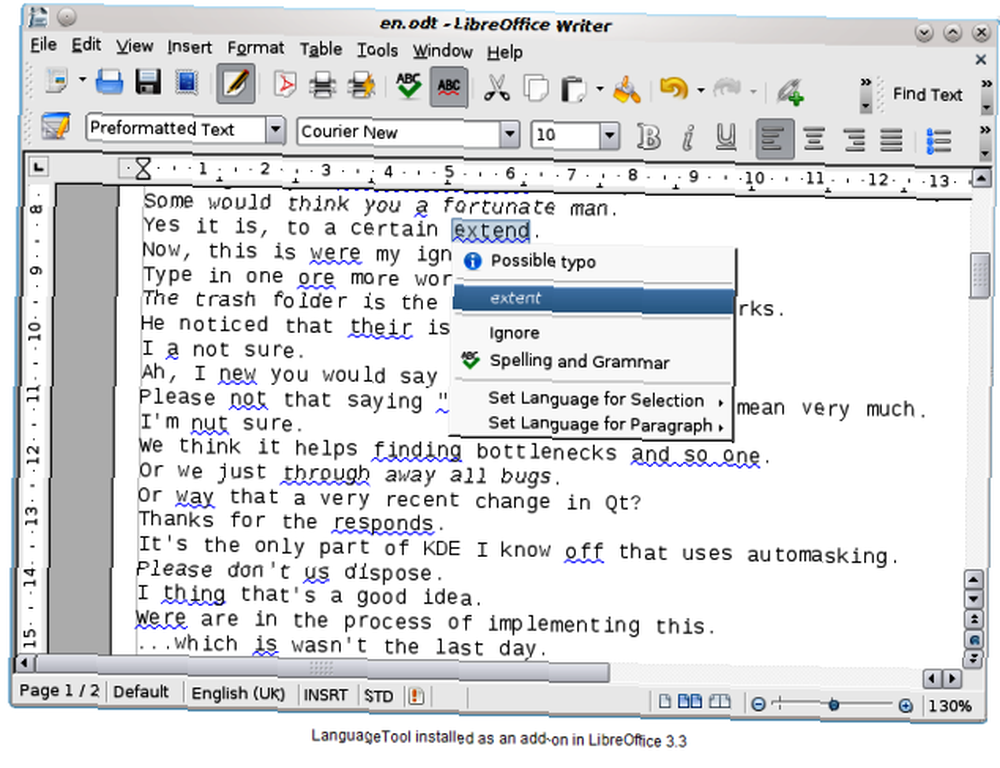The image size is (1000, 768).
Task: Run Spelling and Grammar check toolbar icon
Action: 408,85
